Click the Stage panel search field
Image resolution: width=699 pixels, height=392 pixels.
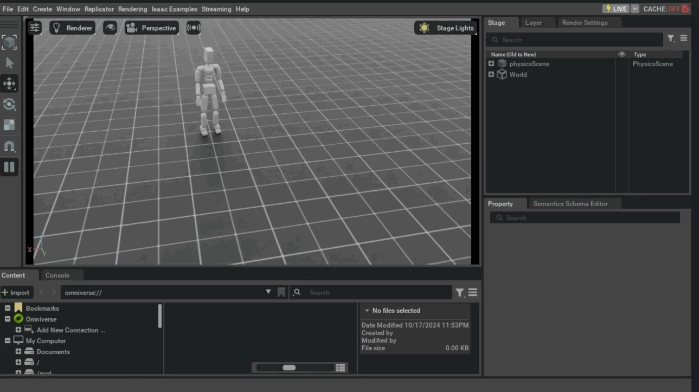tap(574, 40)
